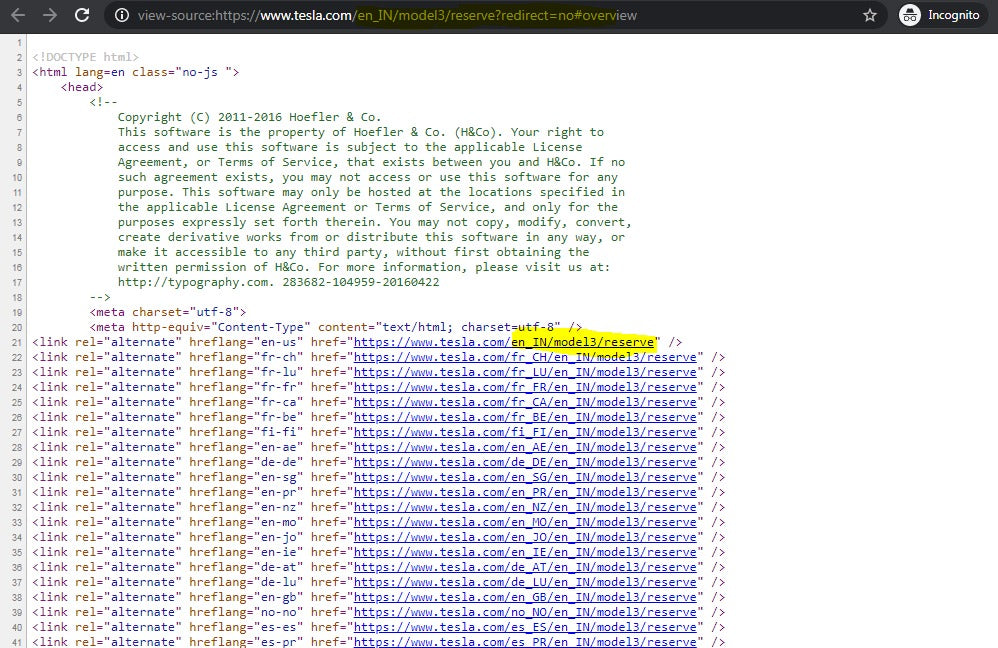Open the en_NZ model3 reserve link
This screenshot has height=648, width=998.
click(526, 507)
